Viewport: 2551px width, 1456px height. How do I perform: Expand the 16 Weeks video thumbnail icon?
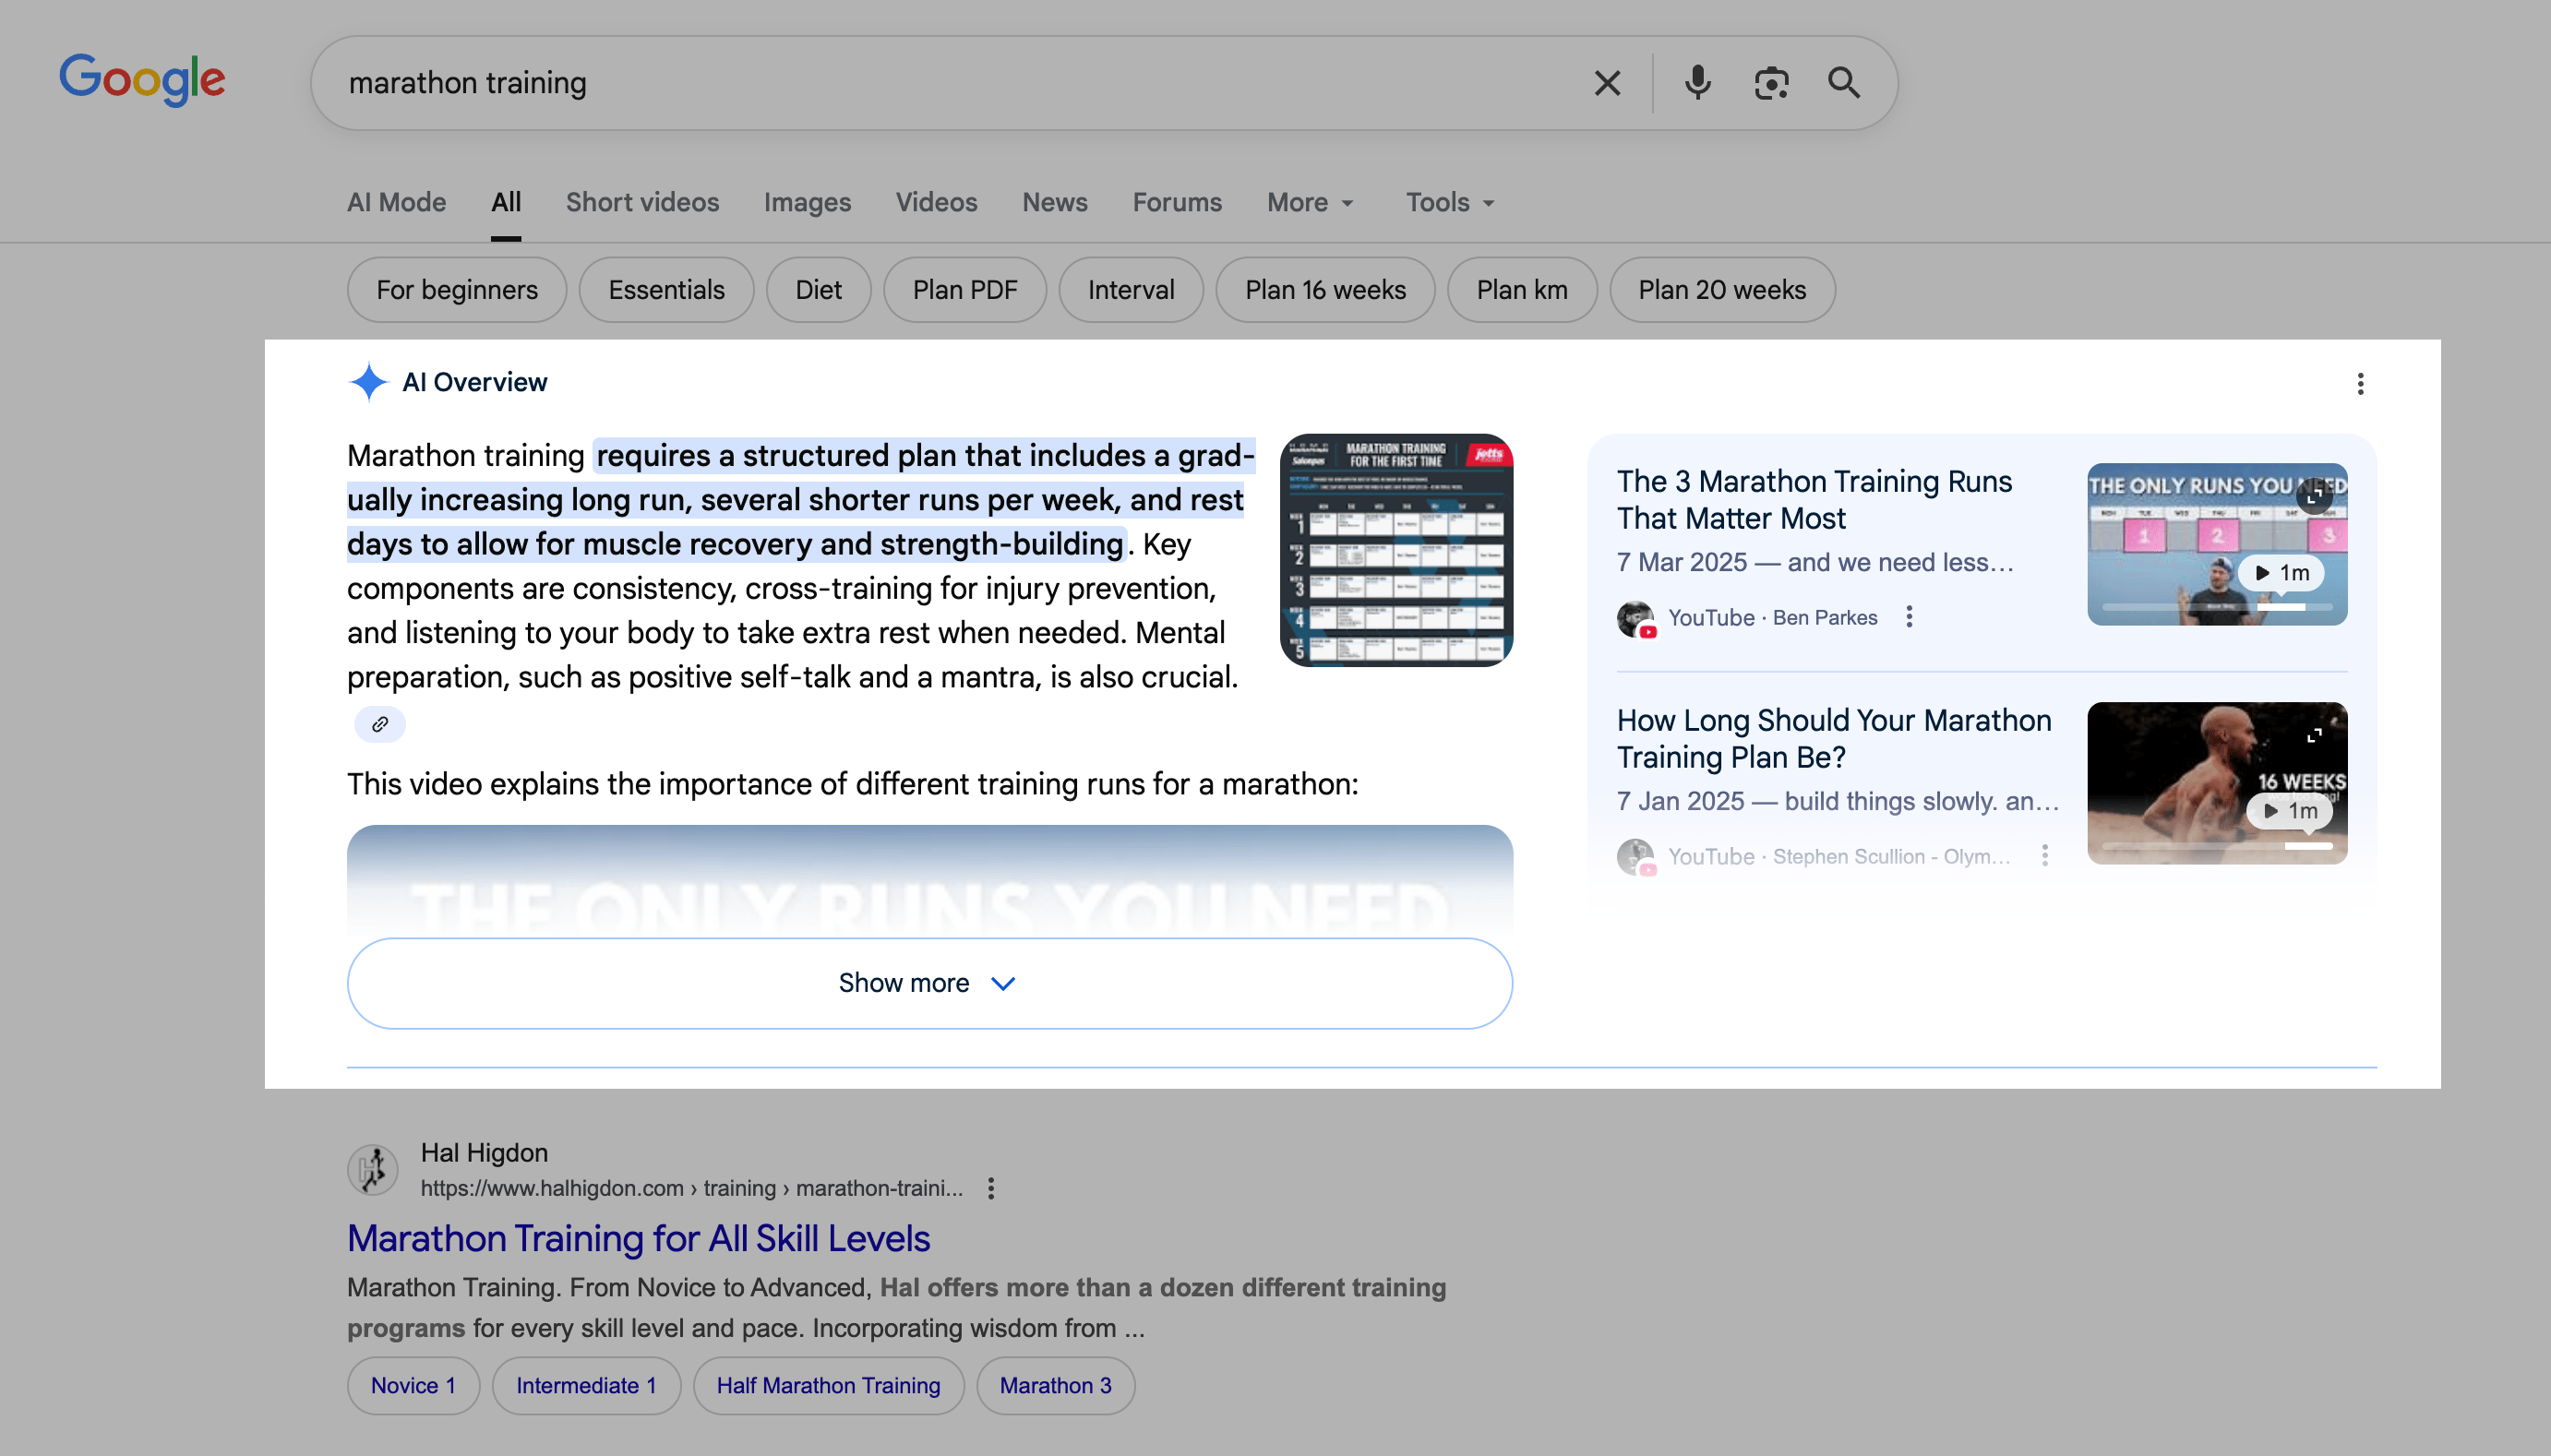coord(2314,736)
